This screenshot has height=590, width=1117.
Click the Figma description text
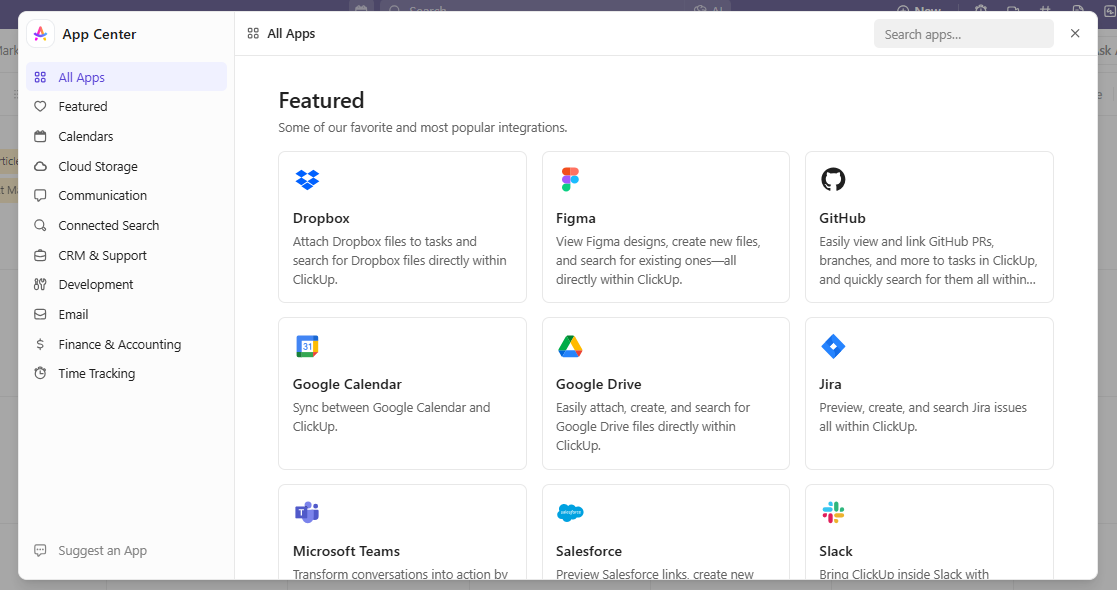(x=658, y=261)
